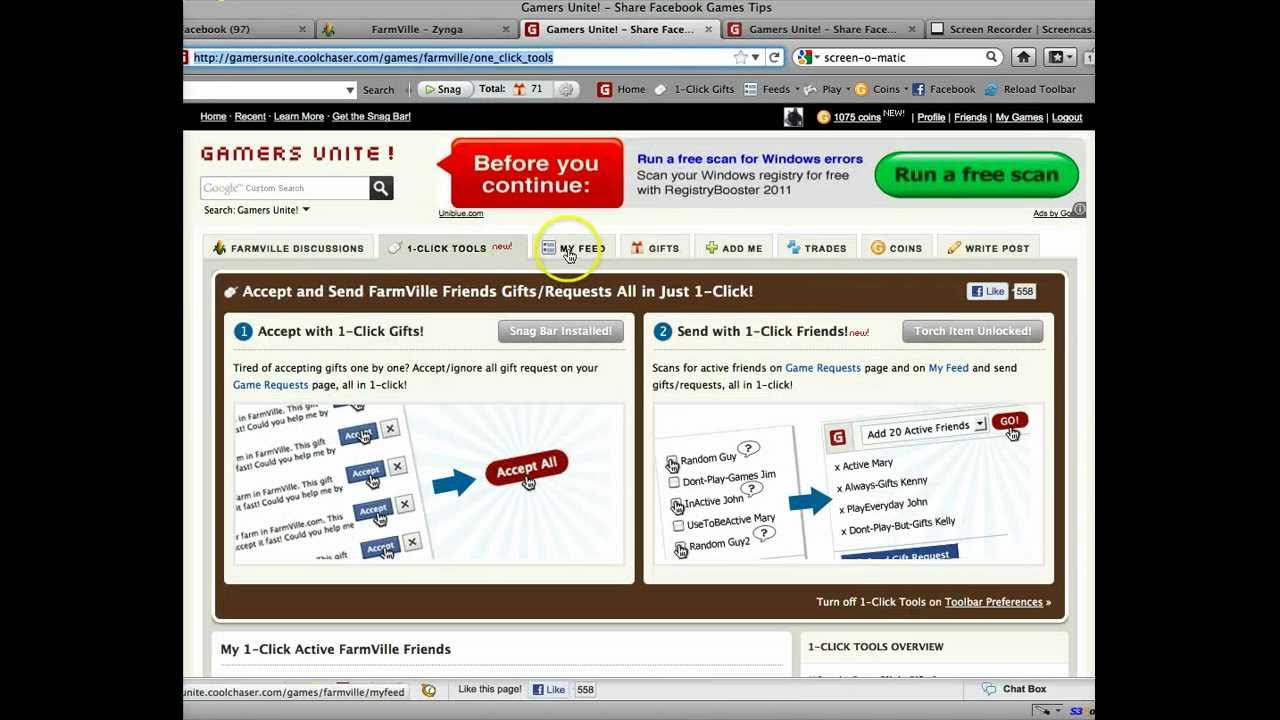Screen dimensions: 1280x720
Task: Open Game Requests link in Accept section
Action: [270, 385]
